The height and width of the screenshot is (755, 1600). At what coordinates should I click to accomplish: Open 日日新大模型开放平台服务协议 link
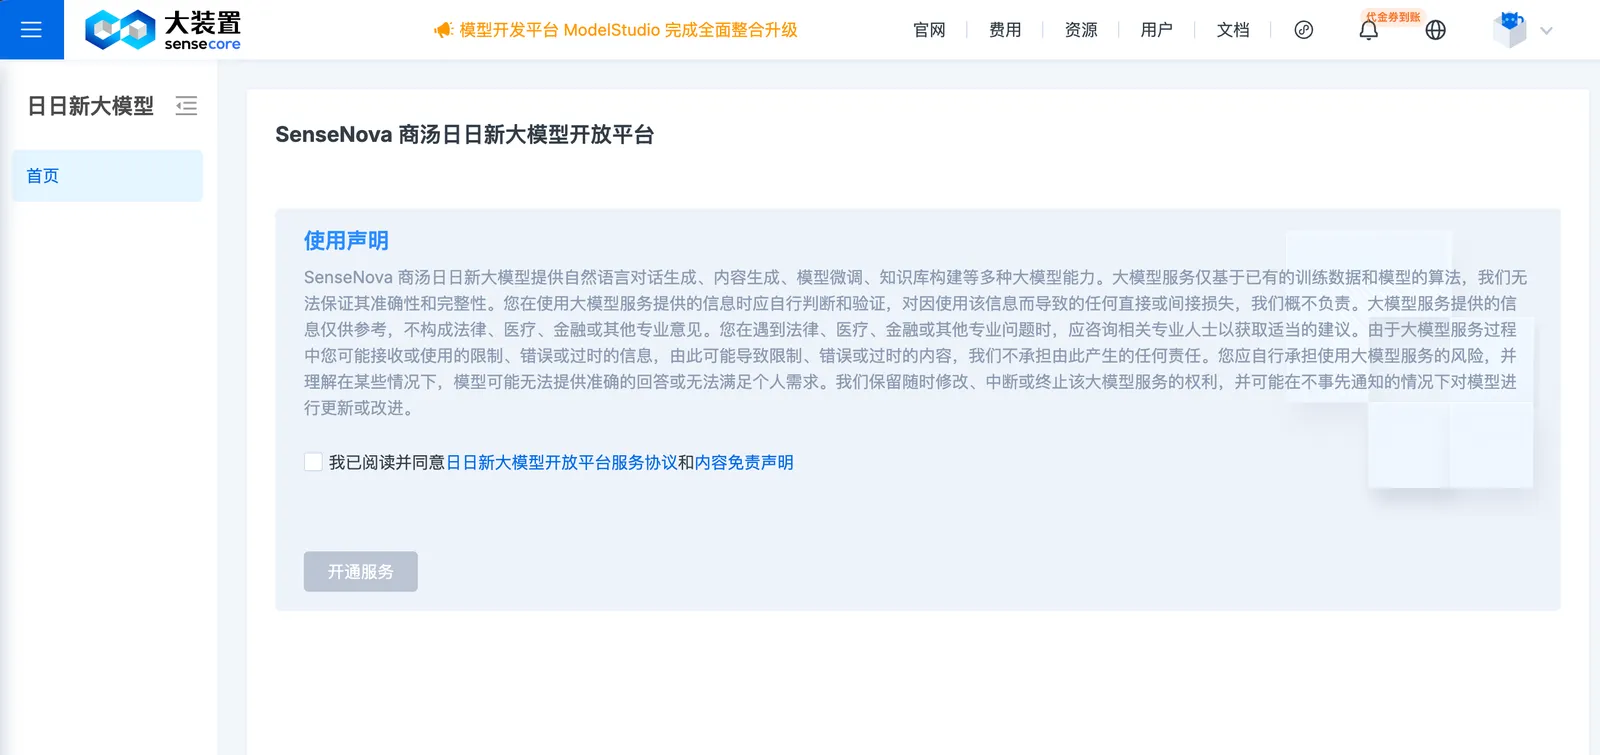[x=561, y=462]
